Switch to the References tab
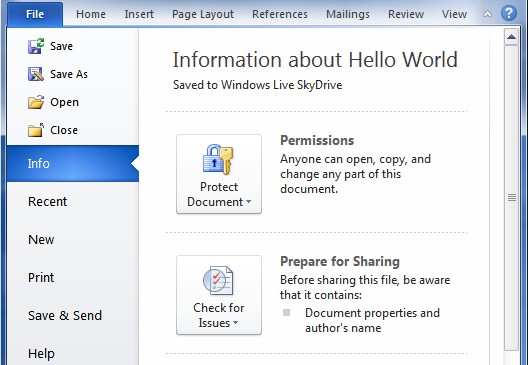This screenshot has width=528, height=365. 280,14
